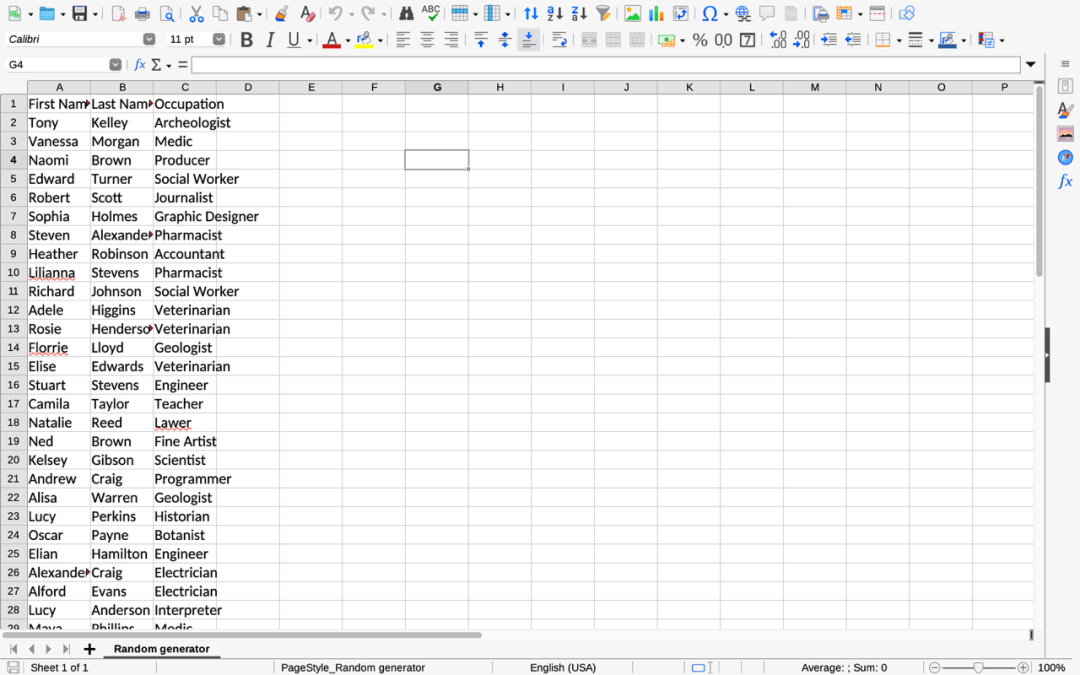Decrease the cell indent
Viewport: 1080px width, 675px height.
[x=853, y=40]
